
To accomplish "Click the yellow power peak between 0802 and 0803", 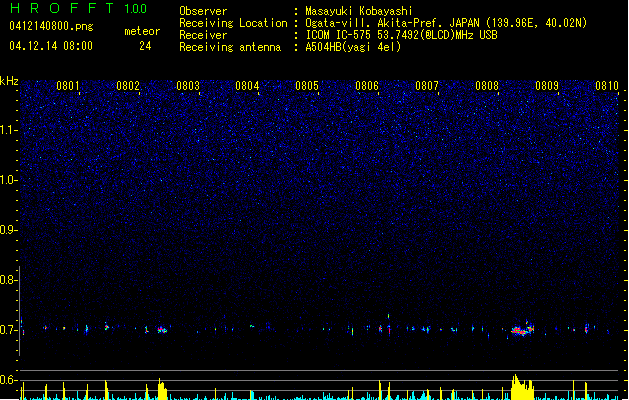I will click(x=162, y=389).
